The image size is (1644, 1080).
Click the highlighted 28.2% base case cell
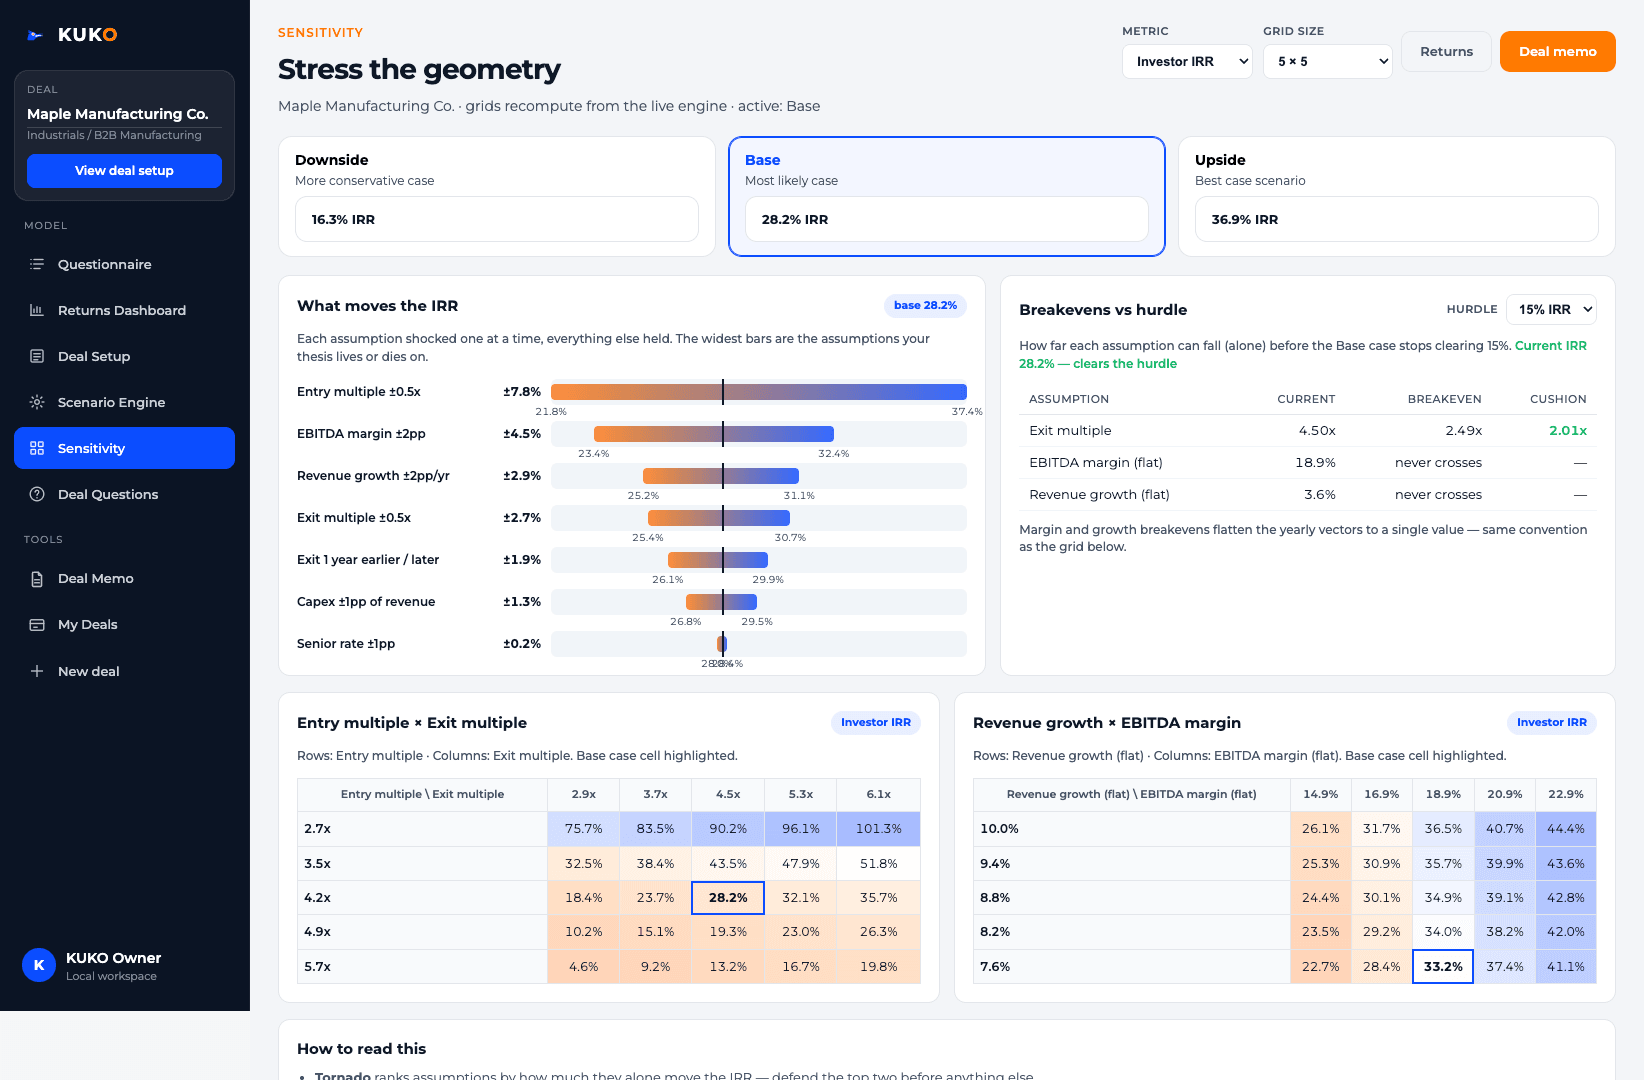tap(728, 898)
